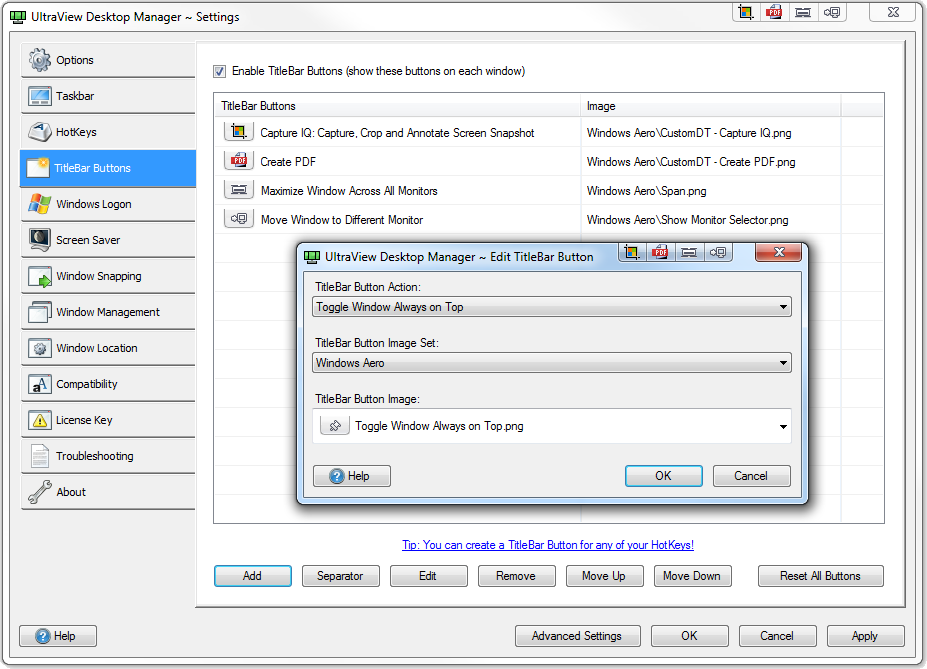Click Span Monitors icon in Settings title bar
Screen dimensions: 927x669
[803, 12]
